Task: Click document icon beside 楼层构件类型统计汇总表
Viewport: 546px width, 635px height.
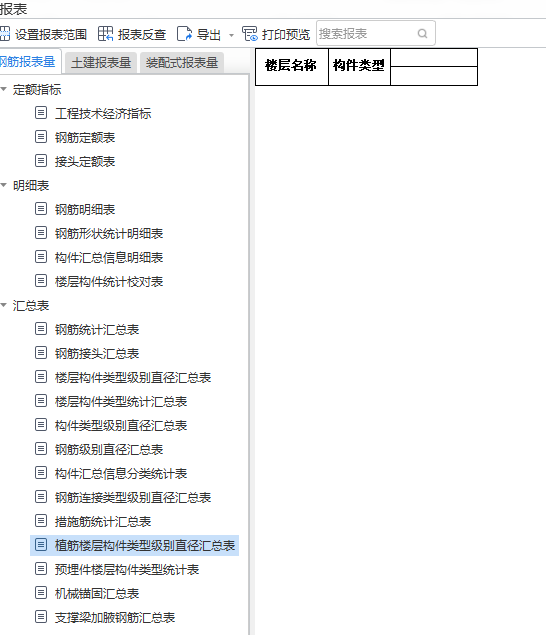Action: (41, 401)
